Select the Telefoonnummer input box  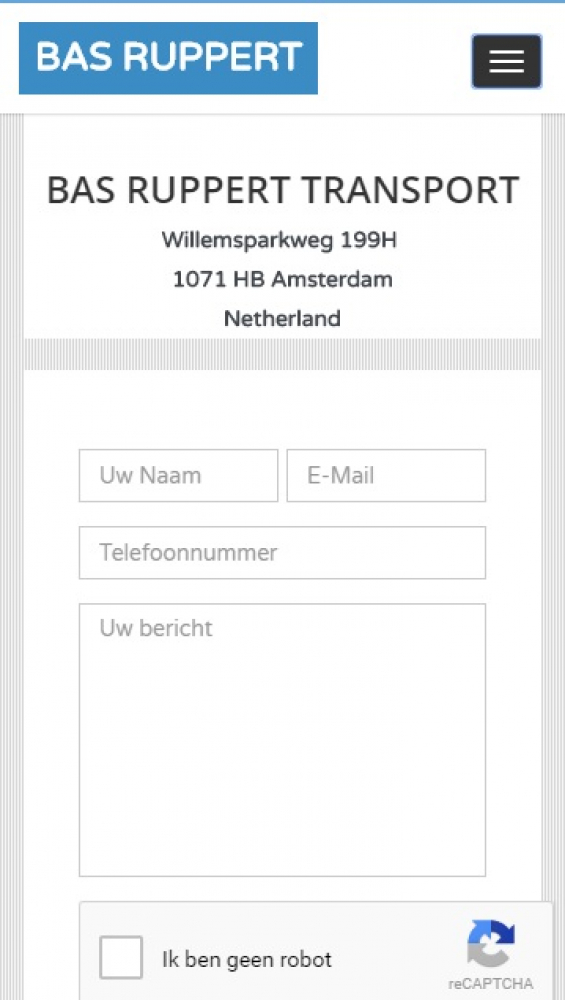[282, 552]
